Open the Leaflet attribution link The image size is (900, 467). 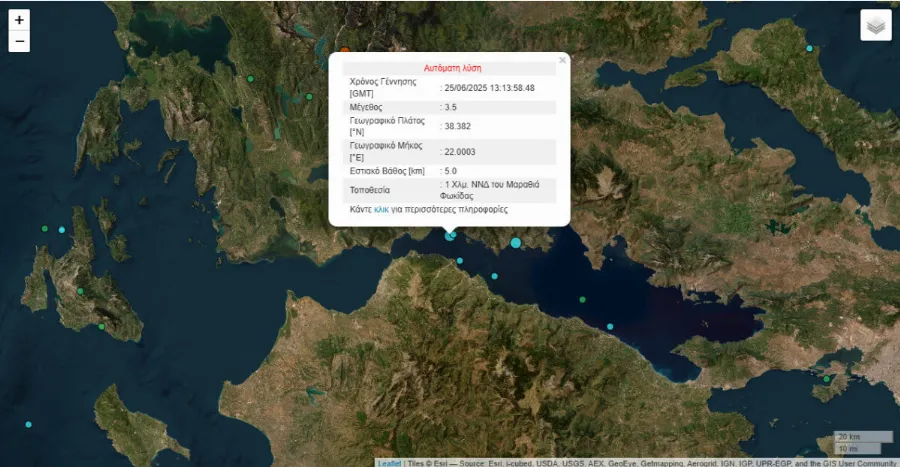click(389, 463)
